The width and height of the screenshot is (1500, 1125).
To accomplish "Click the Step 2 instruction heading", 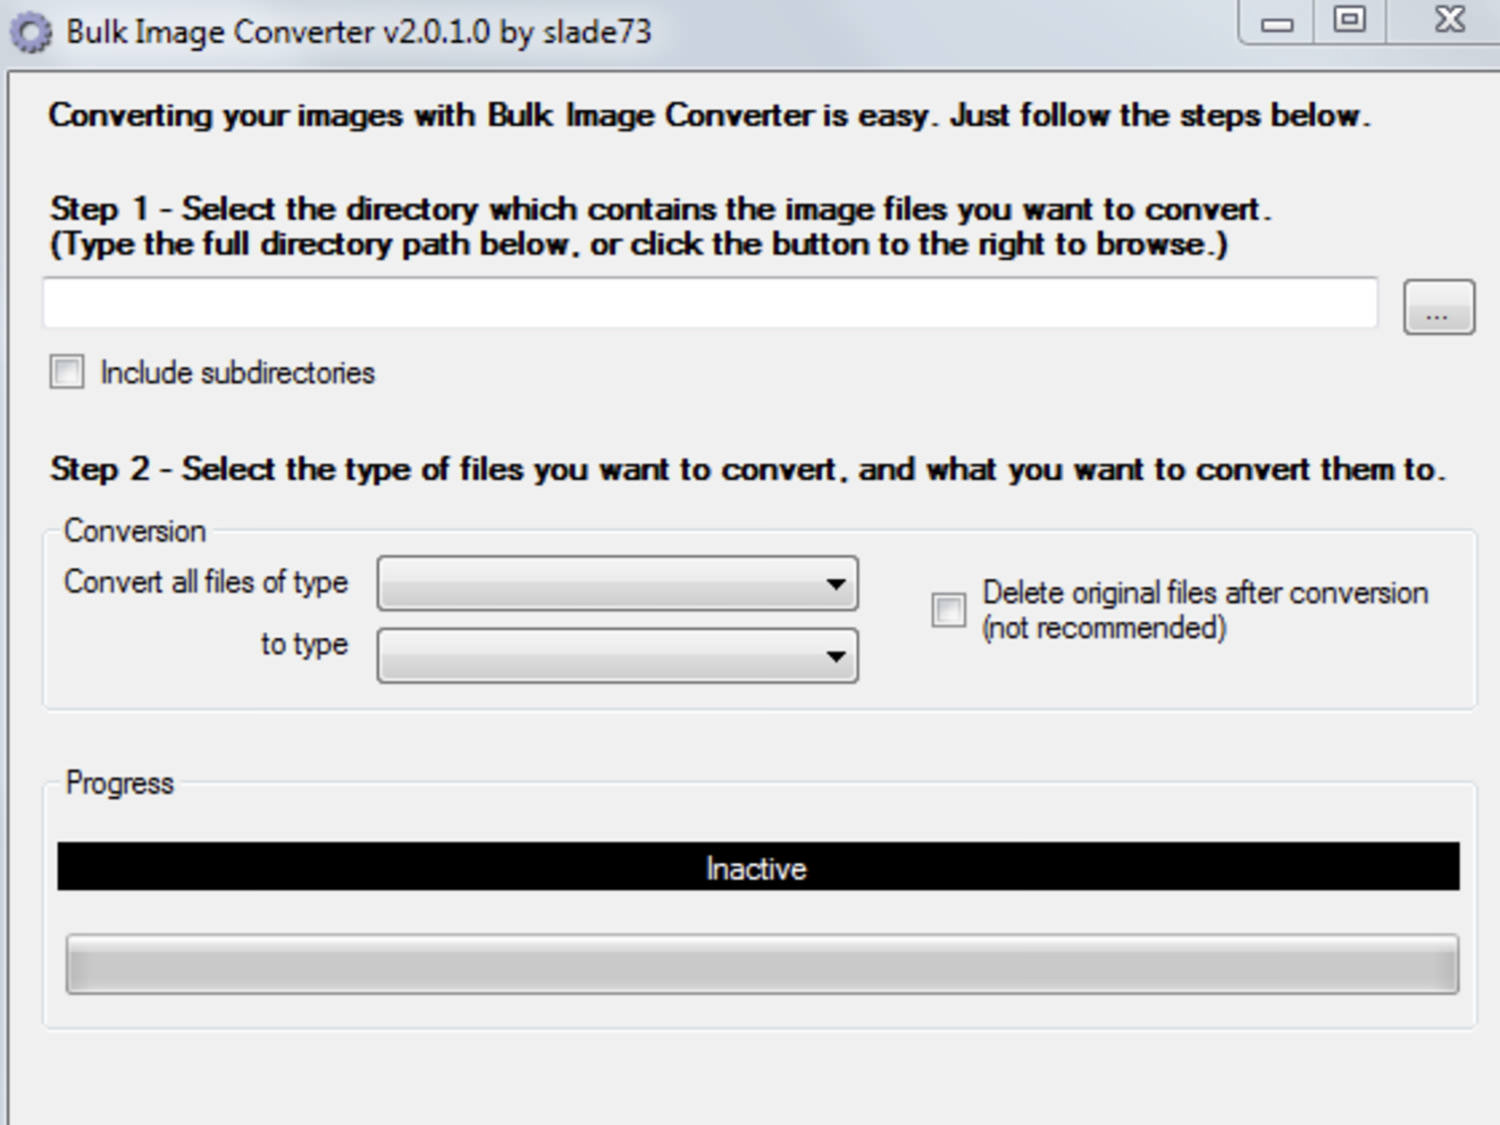I will [x=748, y=469].
